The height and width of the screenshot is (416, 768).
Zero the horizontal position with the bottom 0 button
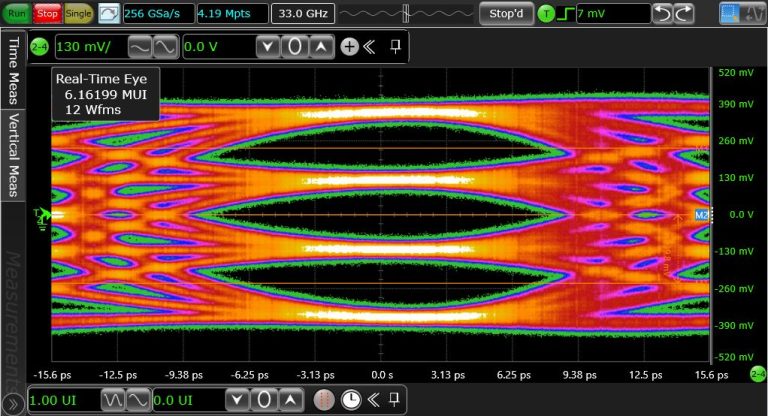pyautogui.click(x=264, y=400)
